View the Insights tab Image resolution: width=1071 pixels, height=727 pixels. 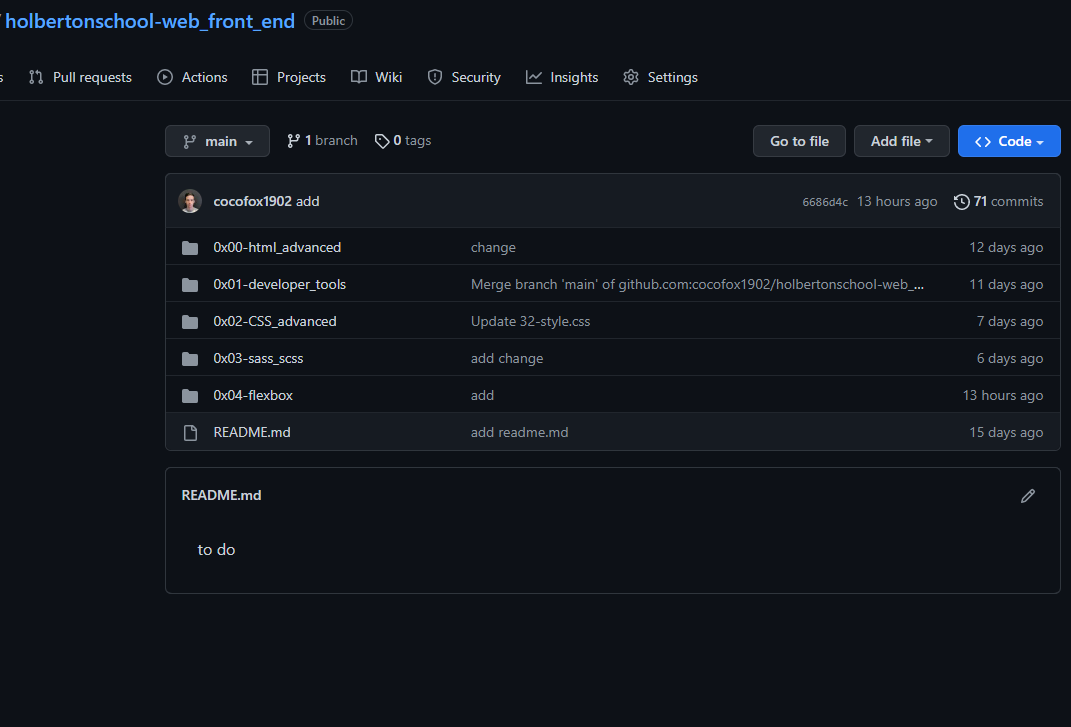pos(561,77)
